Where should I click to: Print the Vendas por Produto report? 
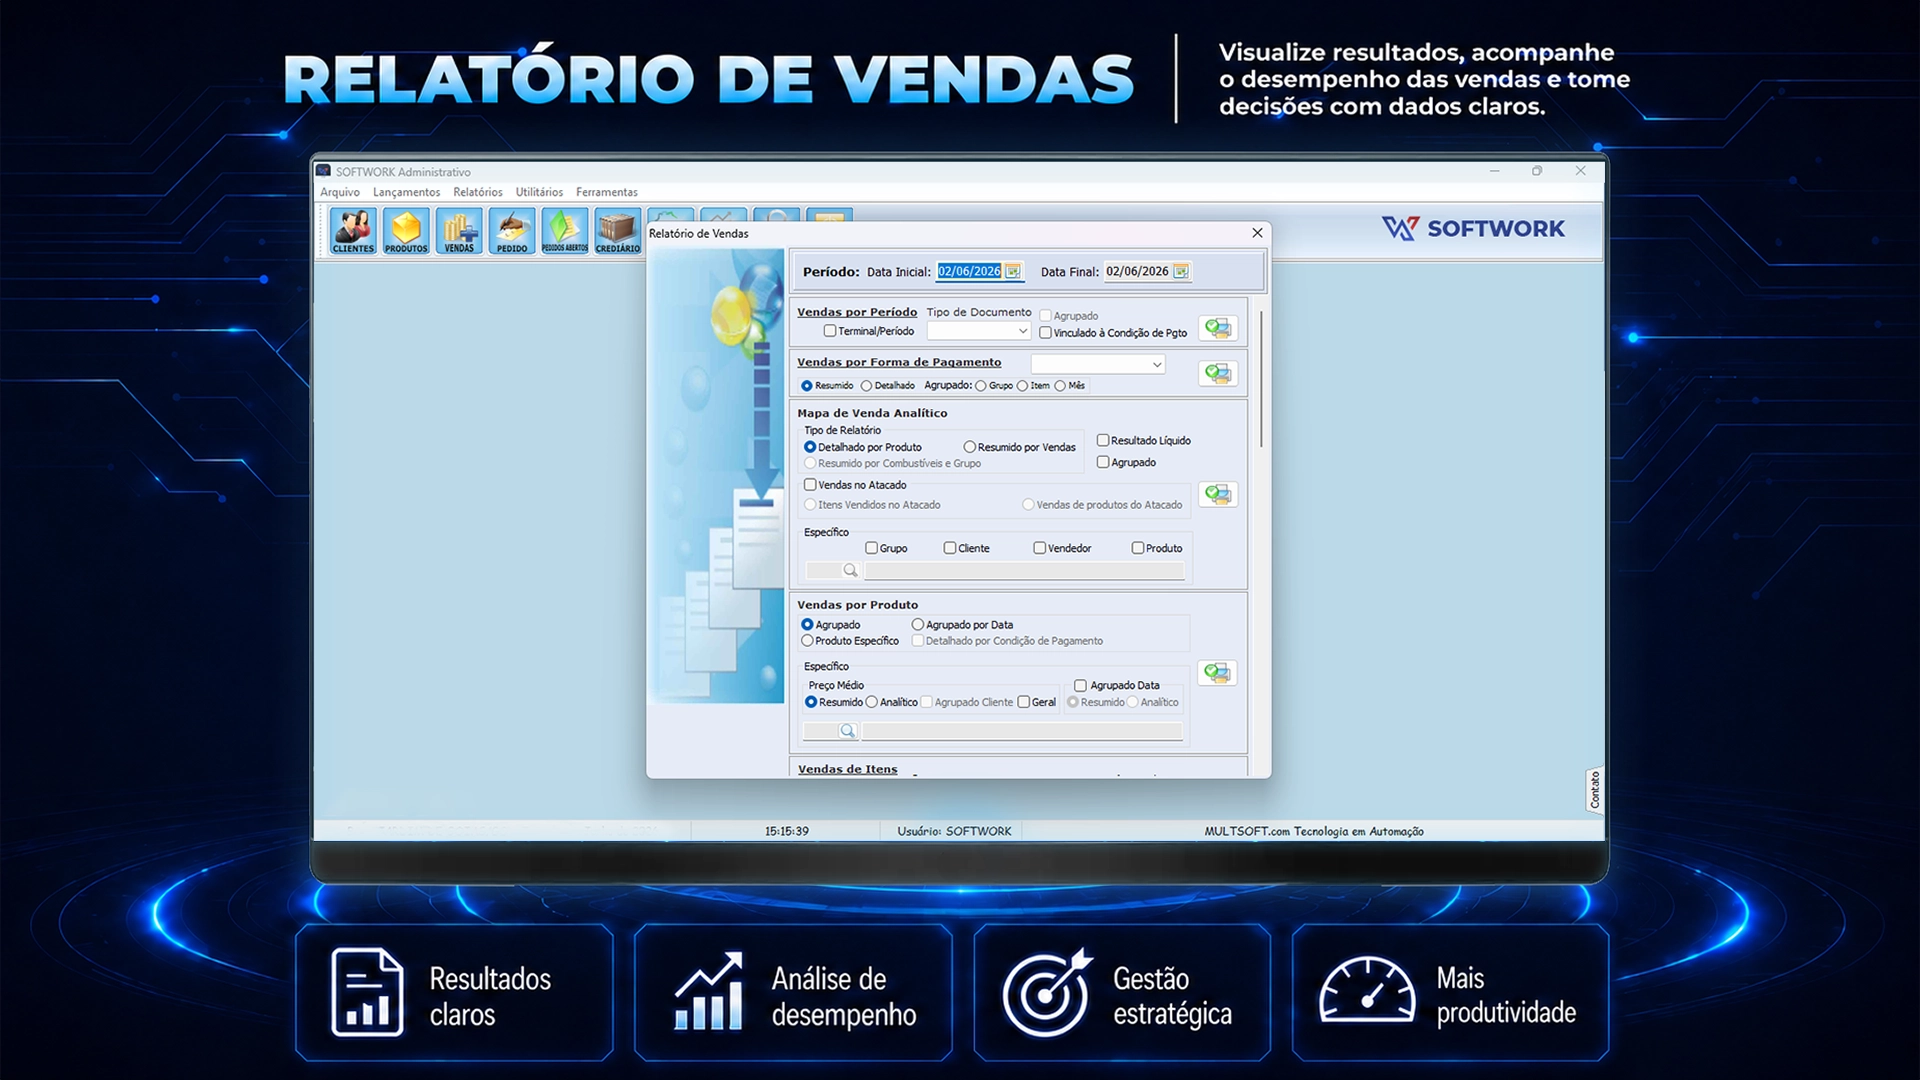[x=1217, y=673]
